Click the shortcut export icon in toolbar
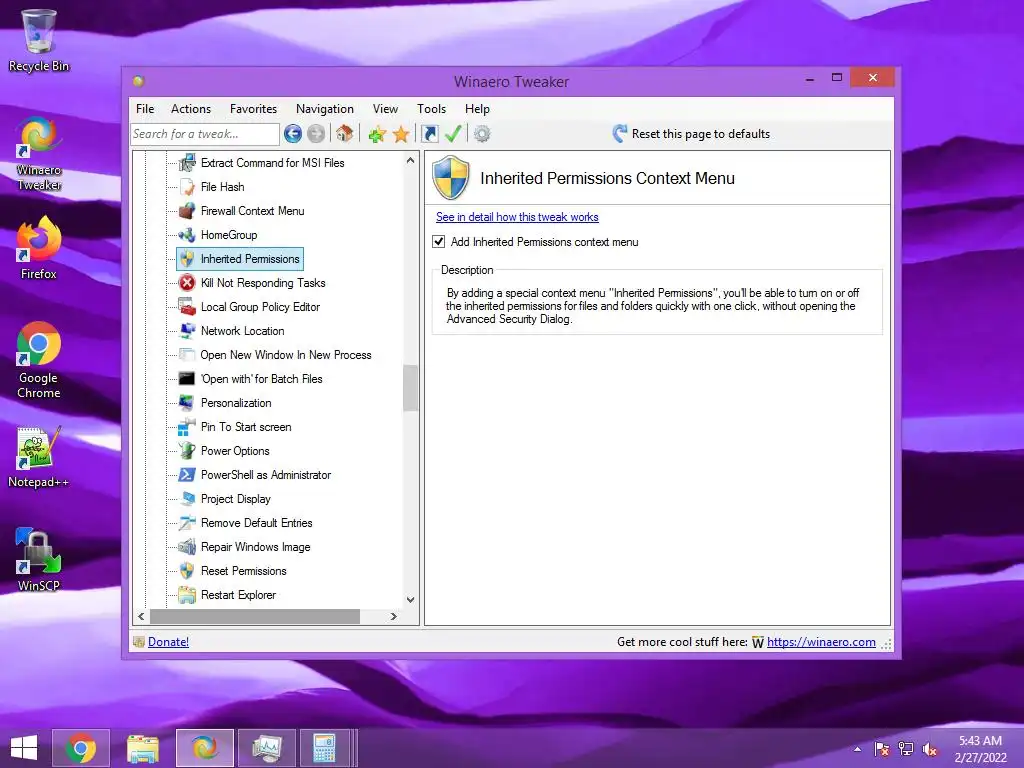Viewport: 1024px width, 768px height. point(430,134)
